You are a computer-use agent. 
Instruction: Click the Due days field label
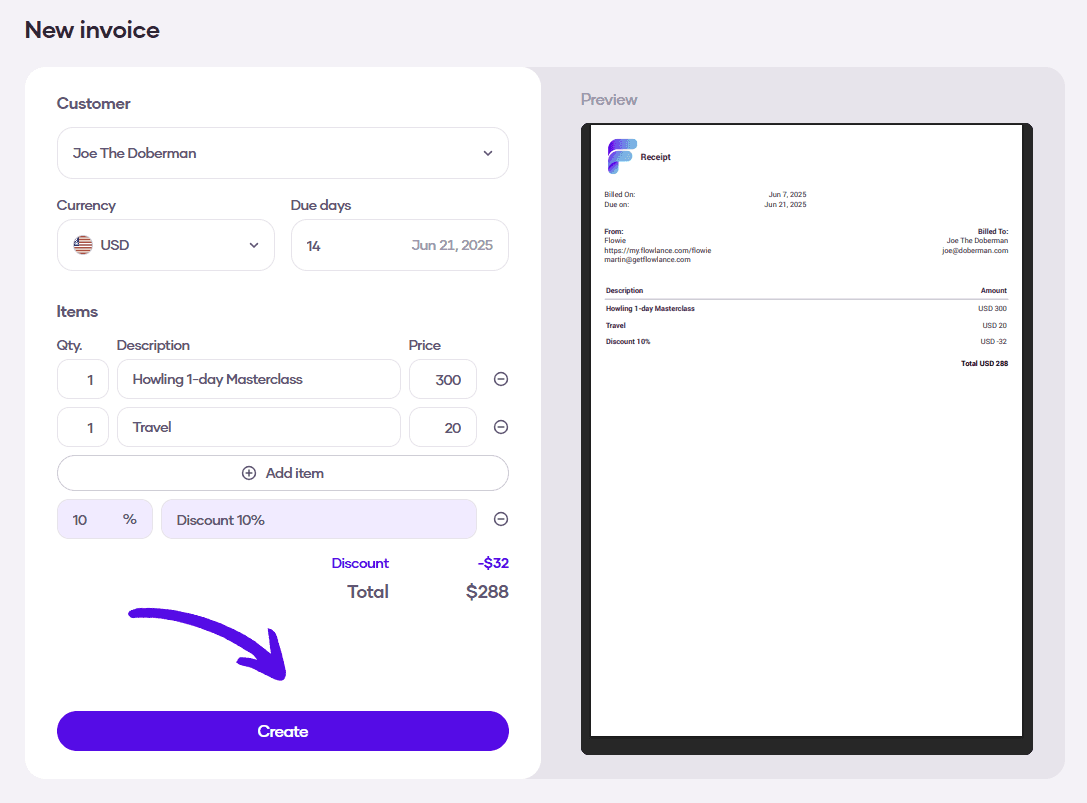click(321, 205)
